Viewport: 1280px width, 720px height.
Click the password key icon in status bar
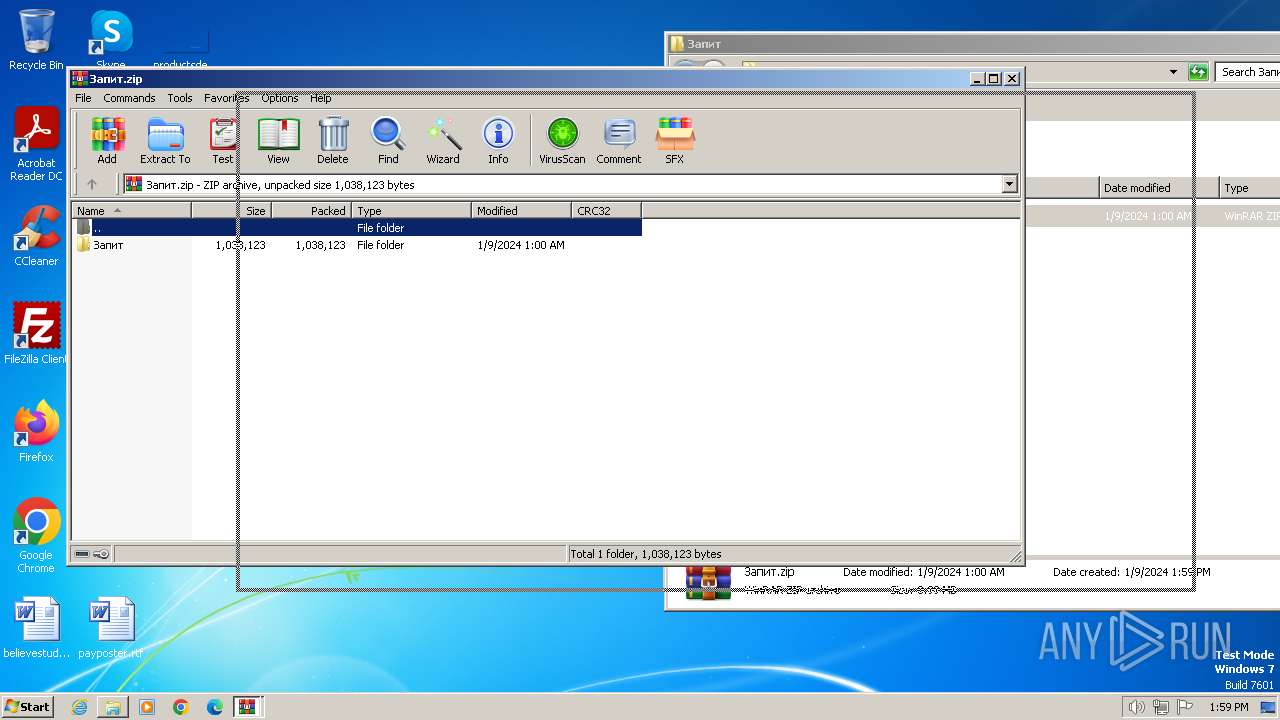point(101,554)
